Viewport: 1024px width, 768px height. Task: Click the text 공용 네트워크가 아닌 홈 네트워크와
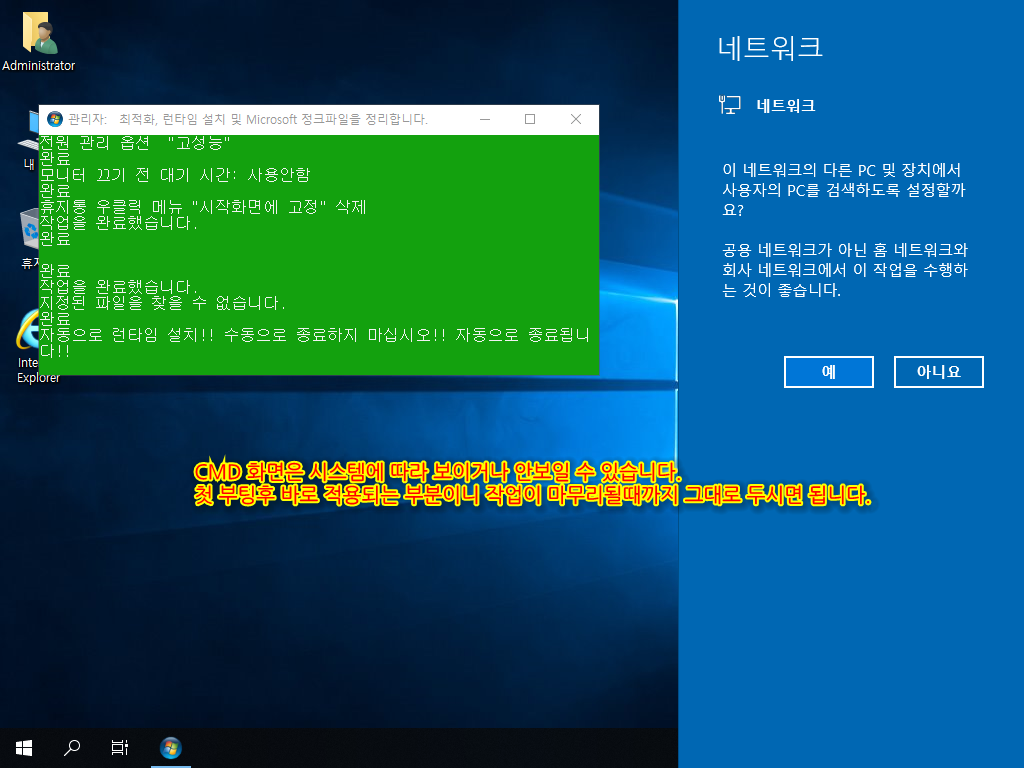(845, 249)
